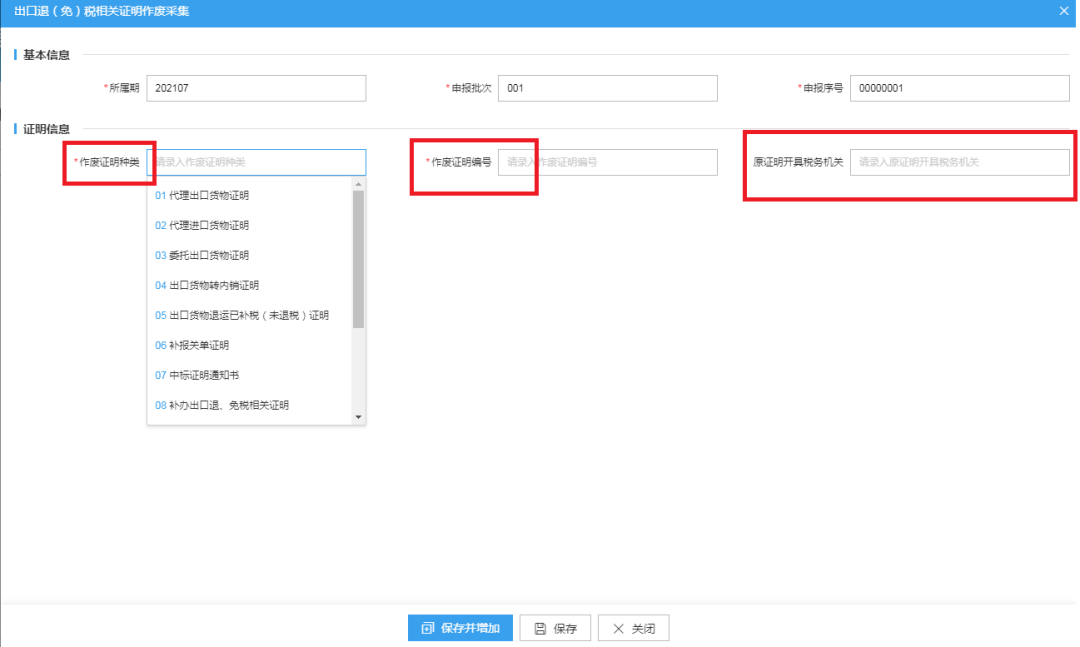This screenshot has height=647, width=1080.
Task: Click the floppy disk save icon
Action: pos(540,628)
